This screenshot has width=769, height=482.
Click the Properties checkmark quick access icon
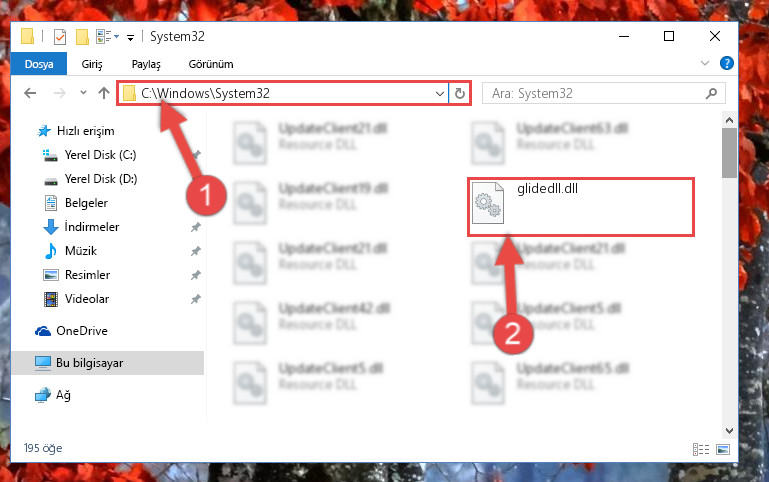[59, 37]
